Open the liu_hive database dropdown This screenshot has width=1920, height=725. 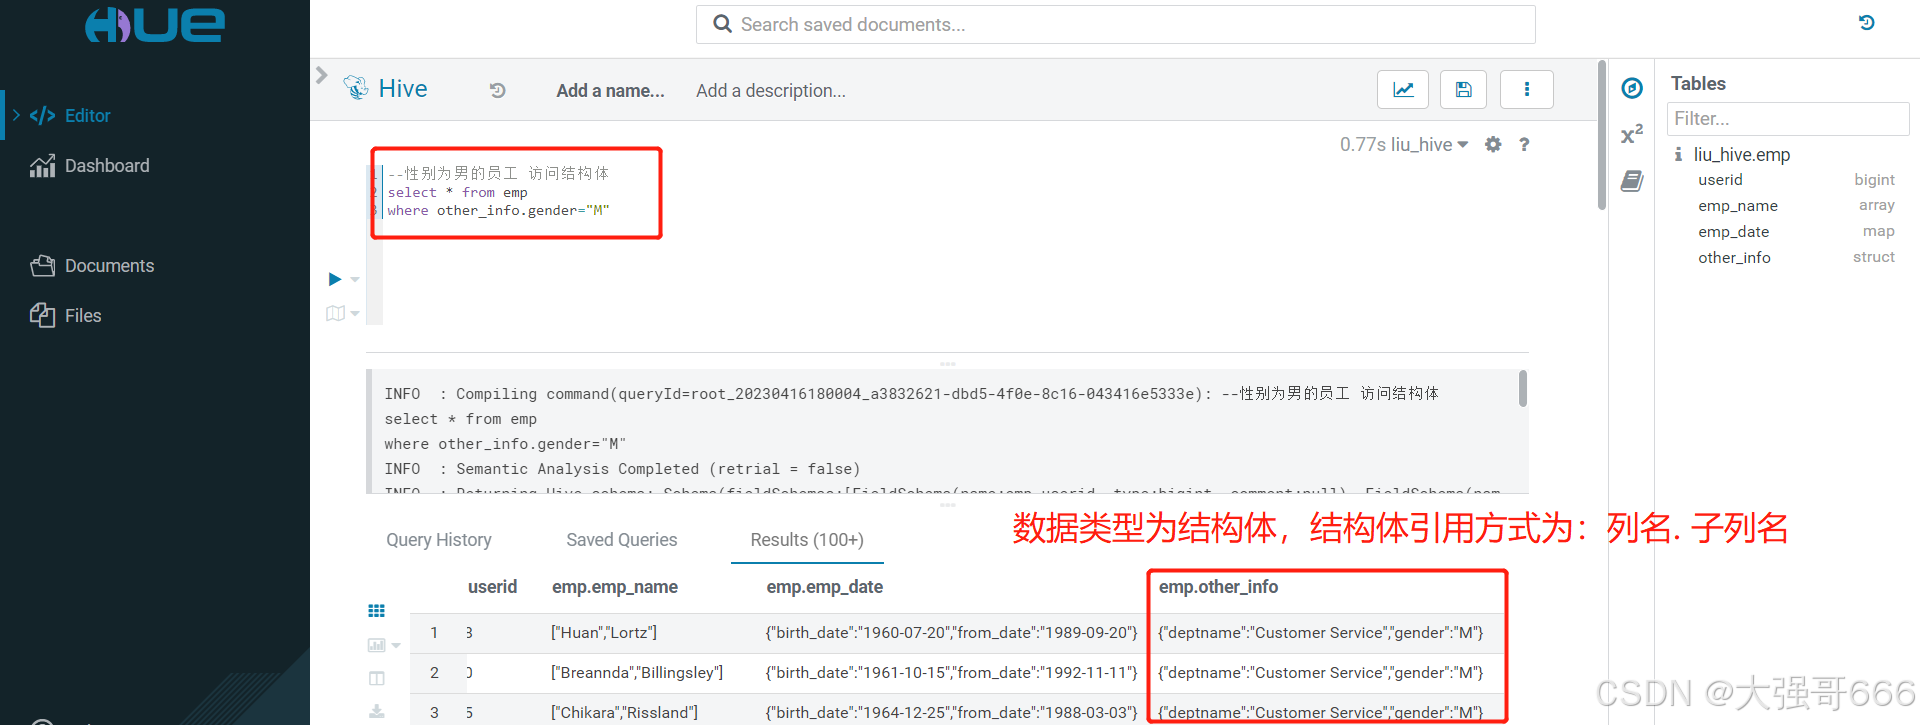point(1430,145)
